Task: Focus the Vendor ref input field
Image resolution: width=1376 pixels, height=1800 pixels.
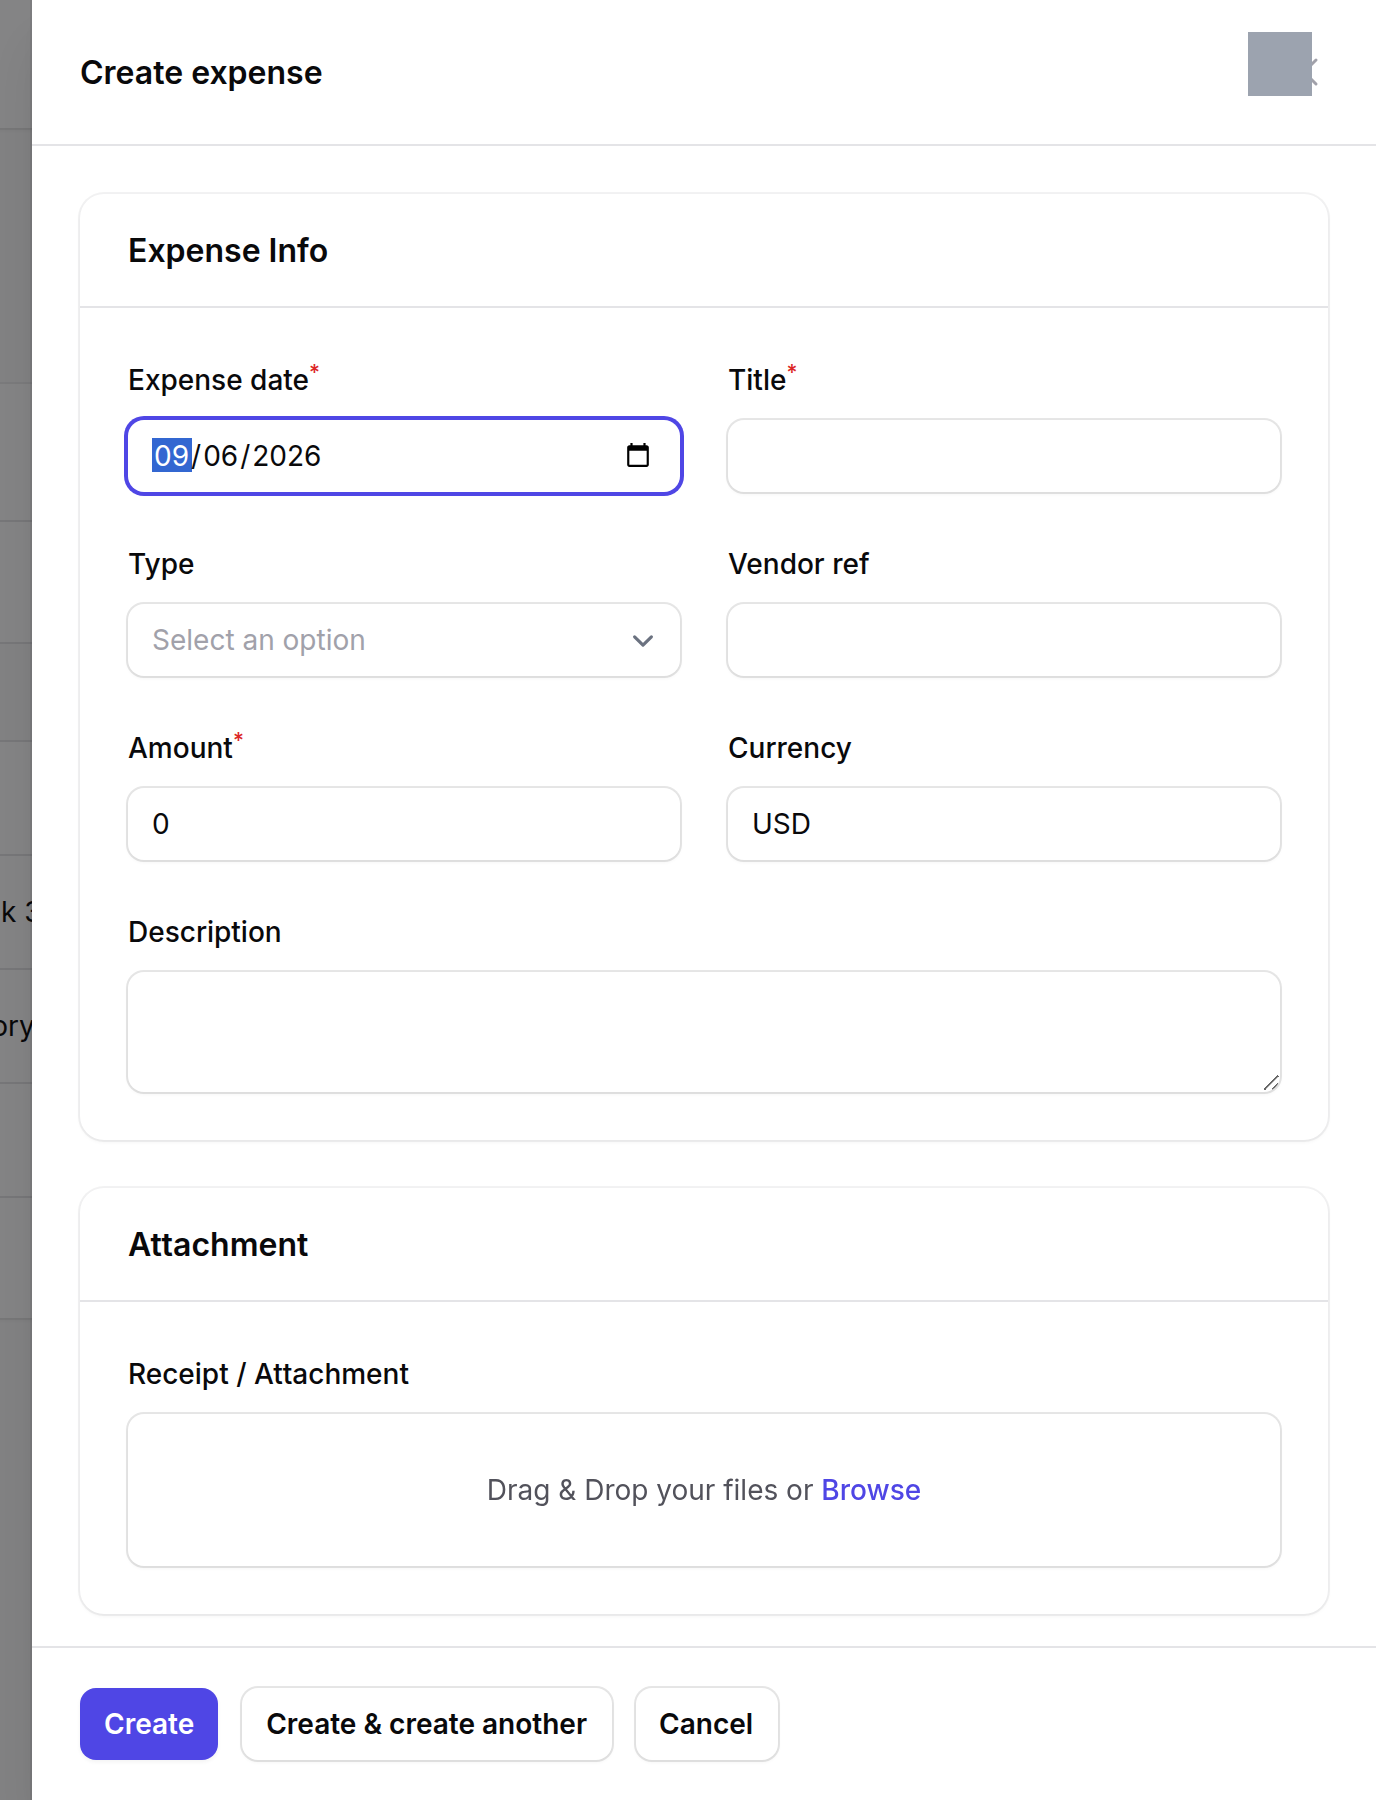Action: [x=1004, y=640]
